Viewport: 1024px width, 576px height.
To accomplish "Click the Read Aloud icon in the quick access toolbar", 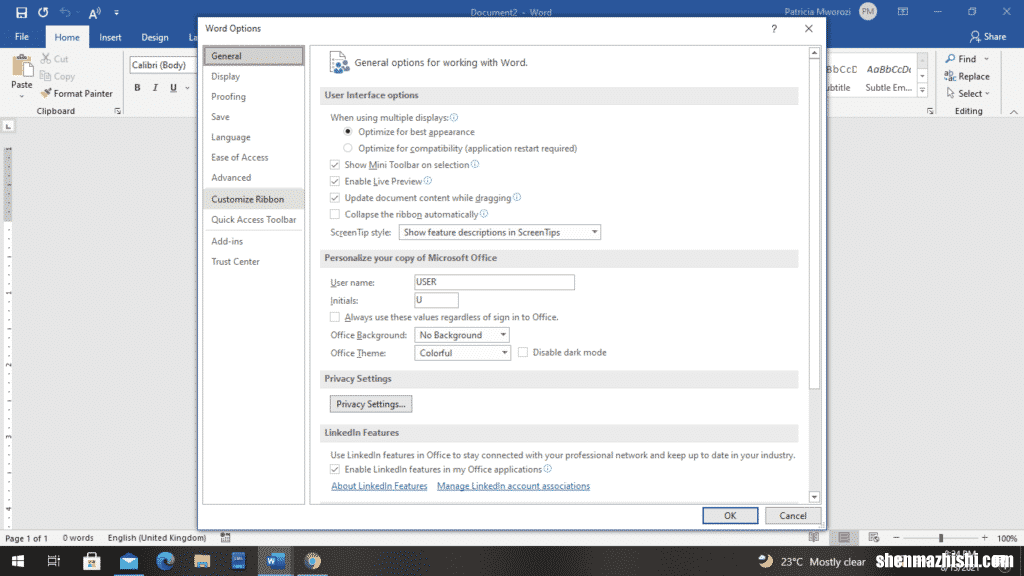I will pyautogui.click(x=95, y=12).
